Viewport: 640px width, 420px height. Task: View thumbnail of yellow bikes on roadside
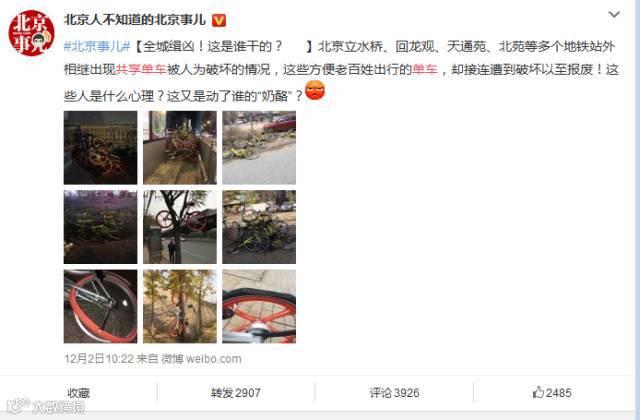pos(259,148)
